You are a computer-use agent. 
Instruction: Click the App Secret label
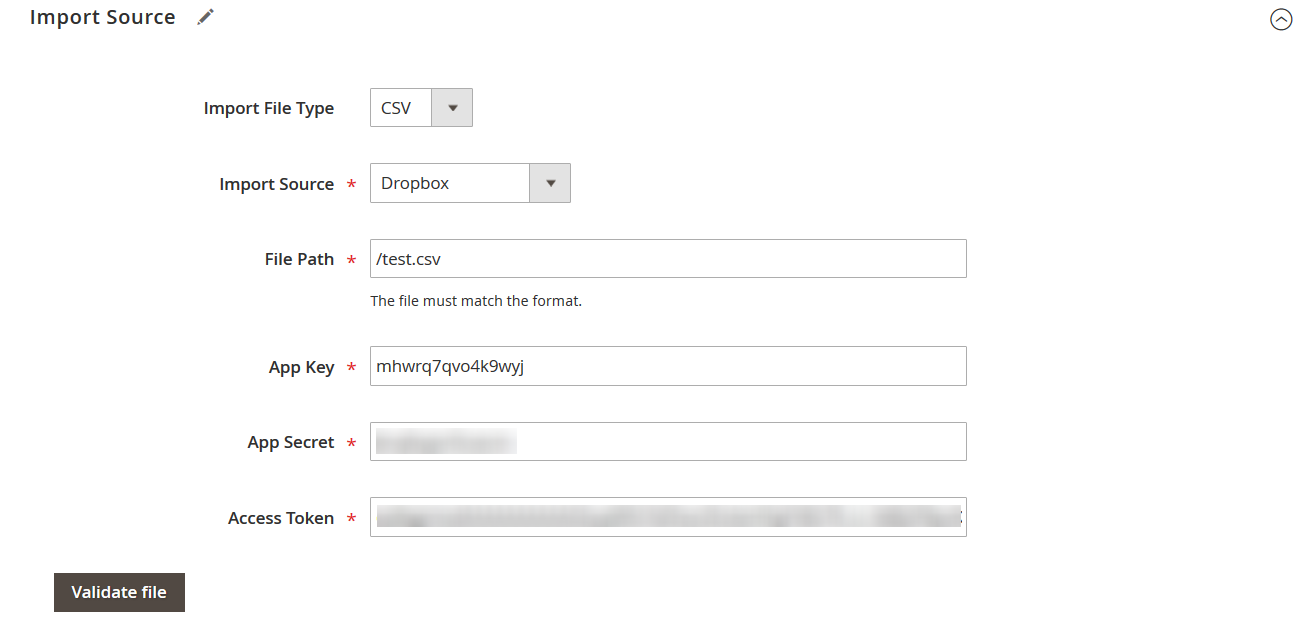291,442
